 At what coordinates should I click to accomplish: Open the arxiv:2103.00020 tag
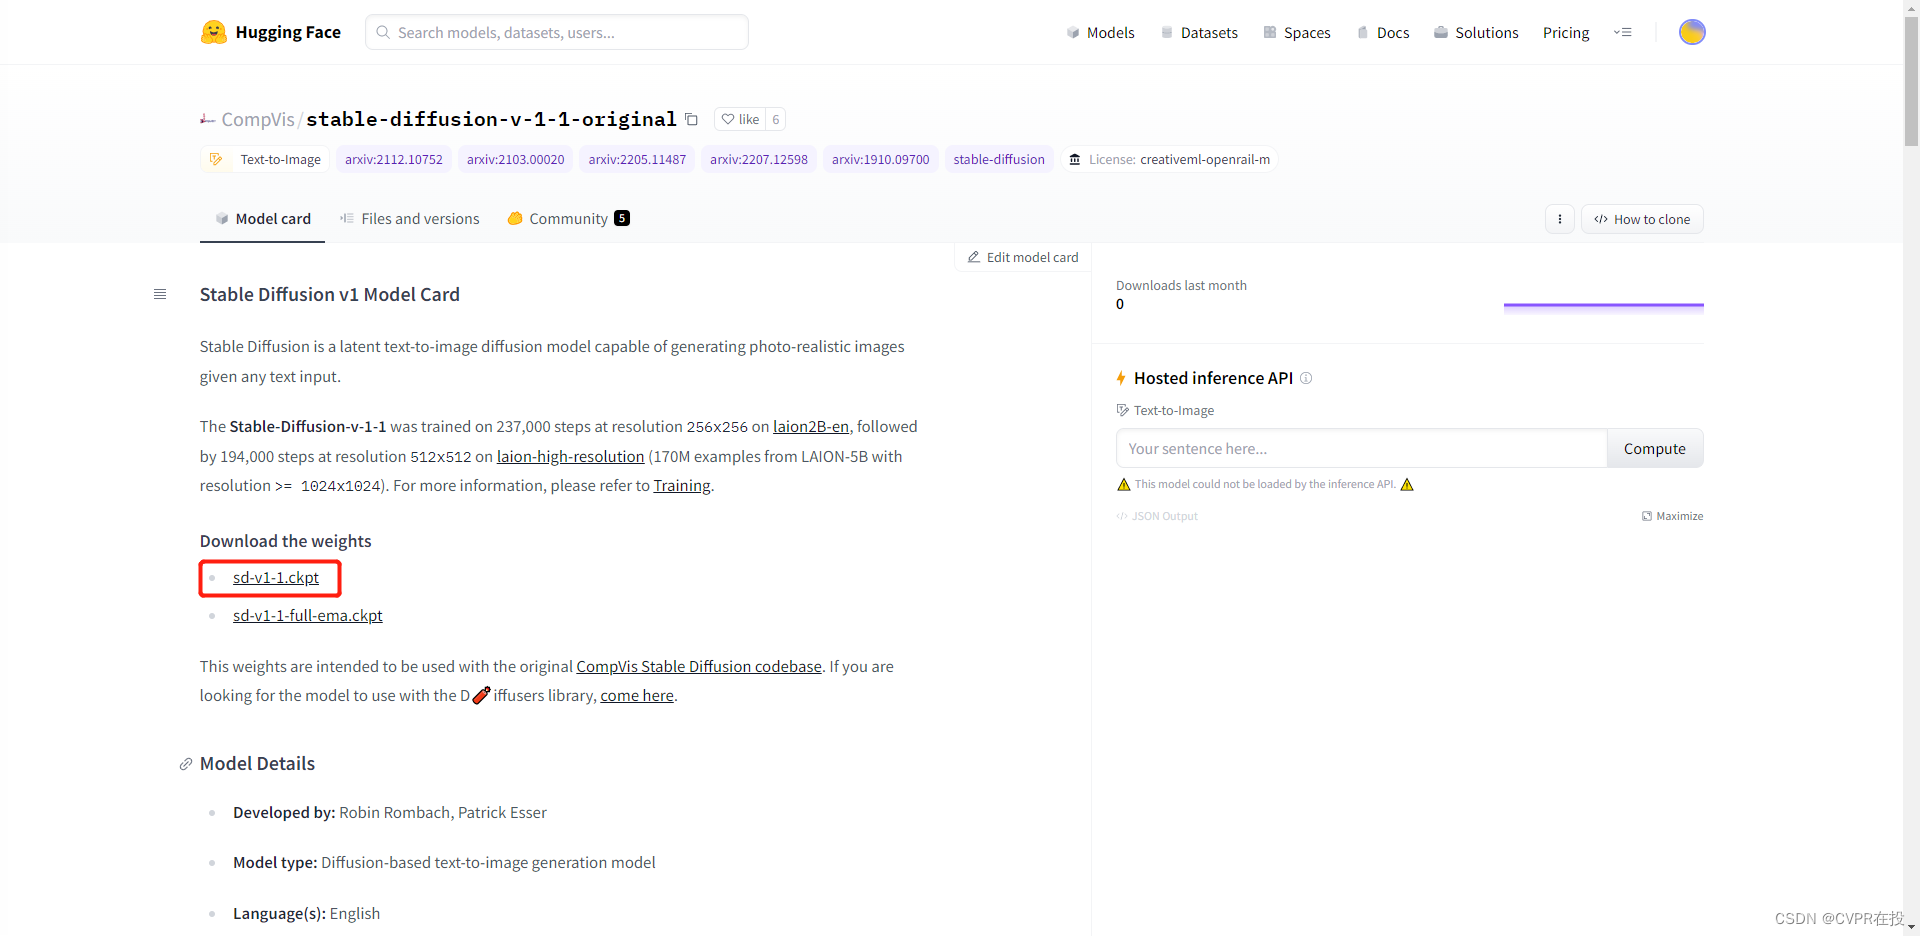click(515, 159)
